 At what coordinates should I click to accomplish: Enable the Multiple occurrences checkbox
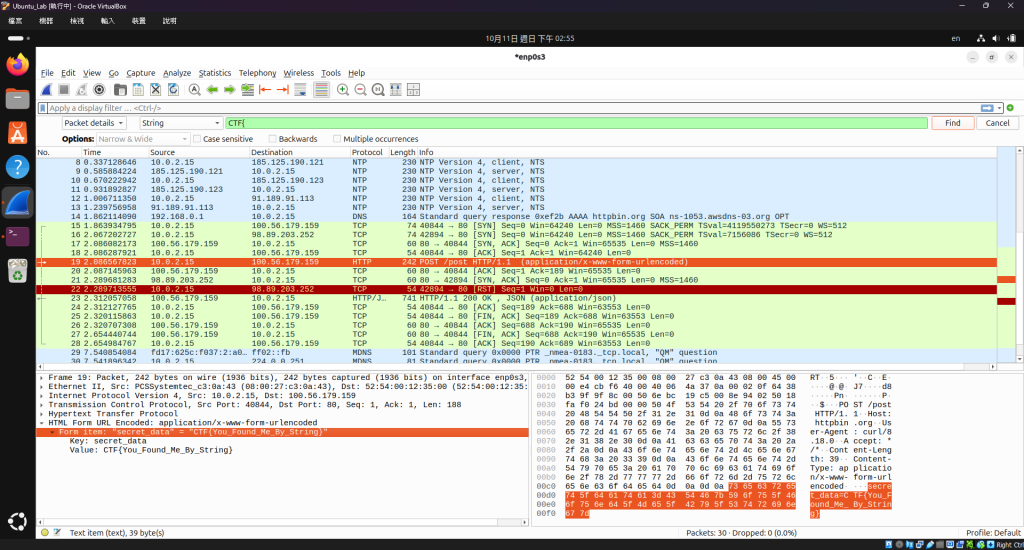pos(337,138)
